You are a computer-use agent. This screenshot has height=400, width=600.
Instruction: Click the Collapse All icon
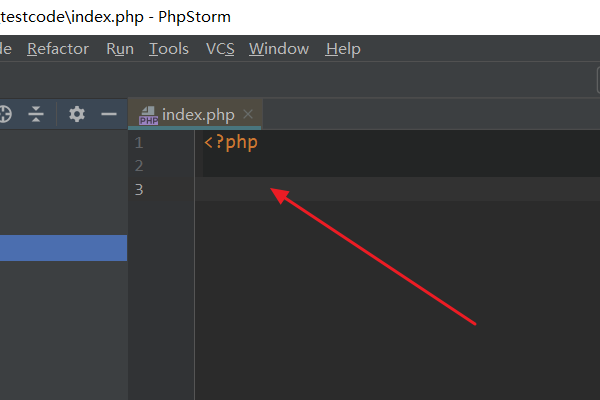click(x=36, y=114)
